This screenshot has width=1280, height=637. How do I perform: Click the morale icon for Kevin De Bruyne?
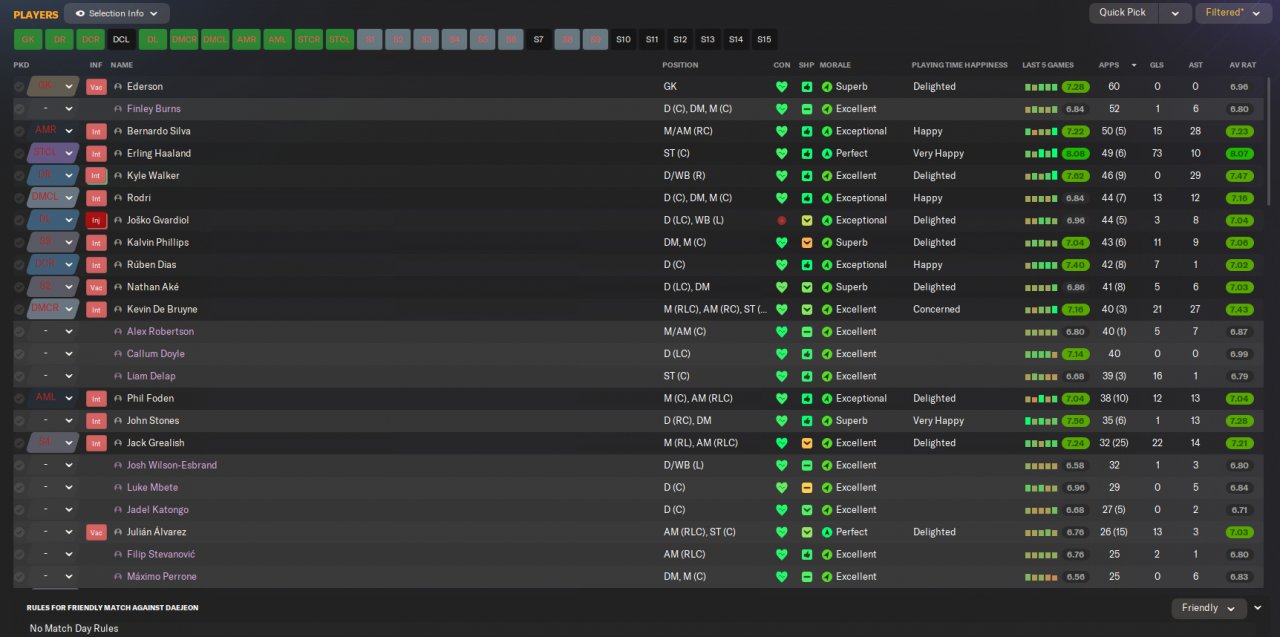[x=827, y=309]
